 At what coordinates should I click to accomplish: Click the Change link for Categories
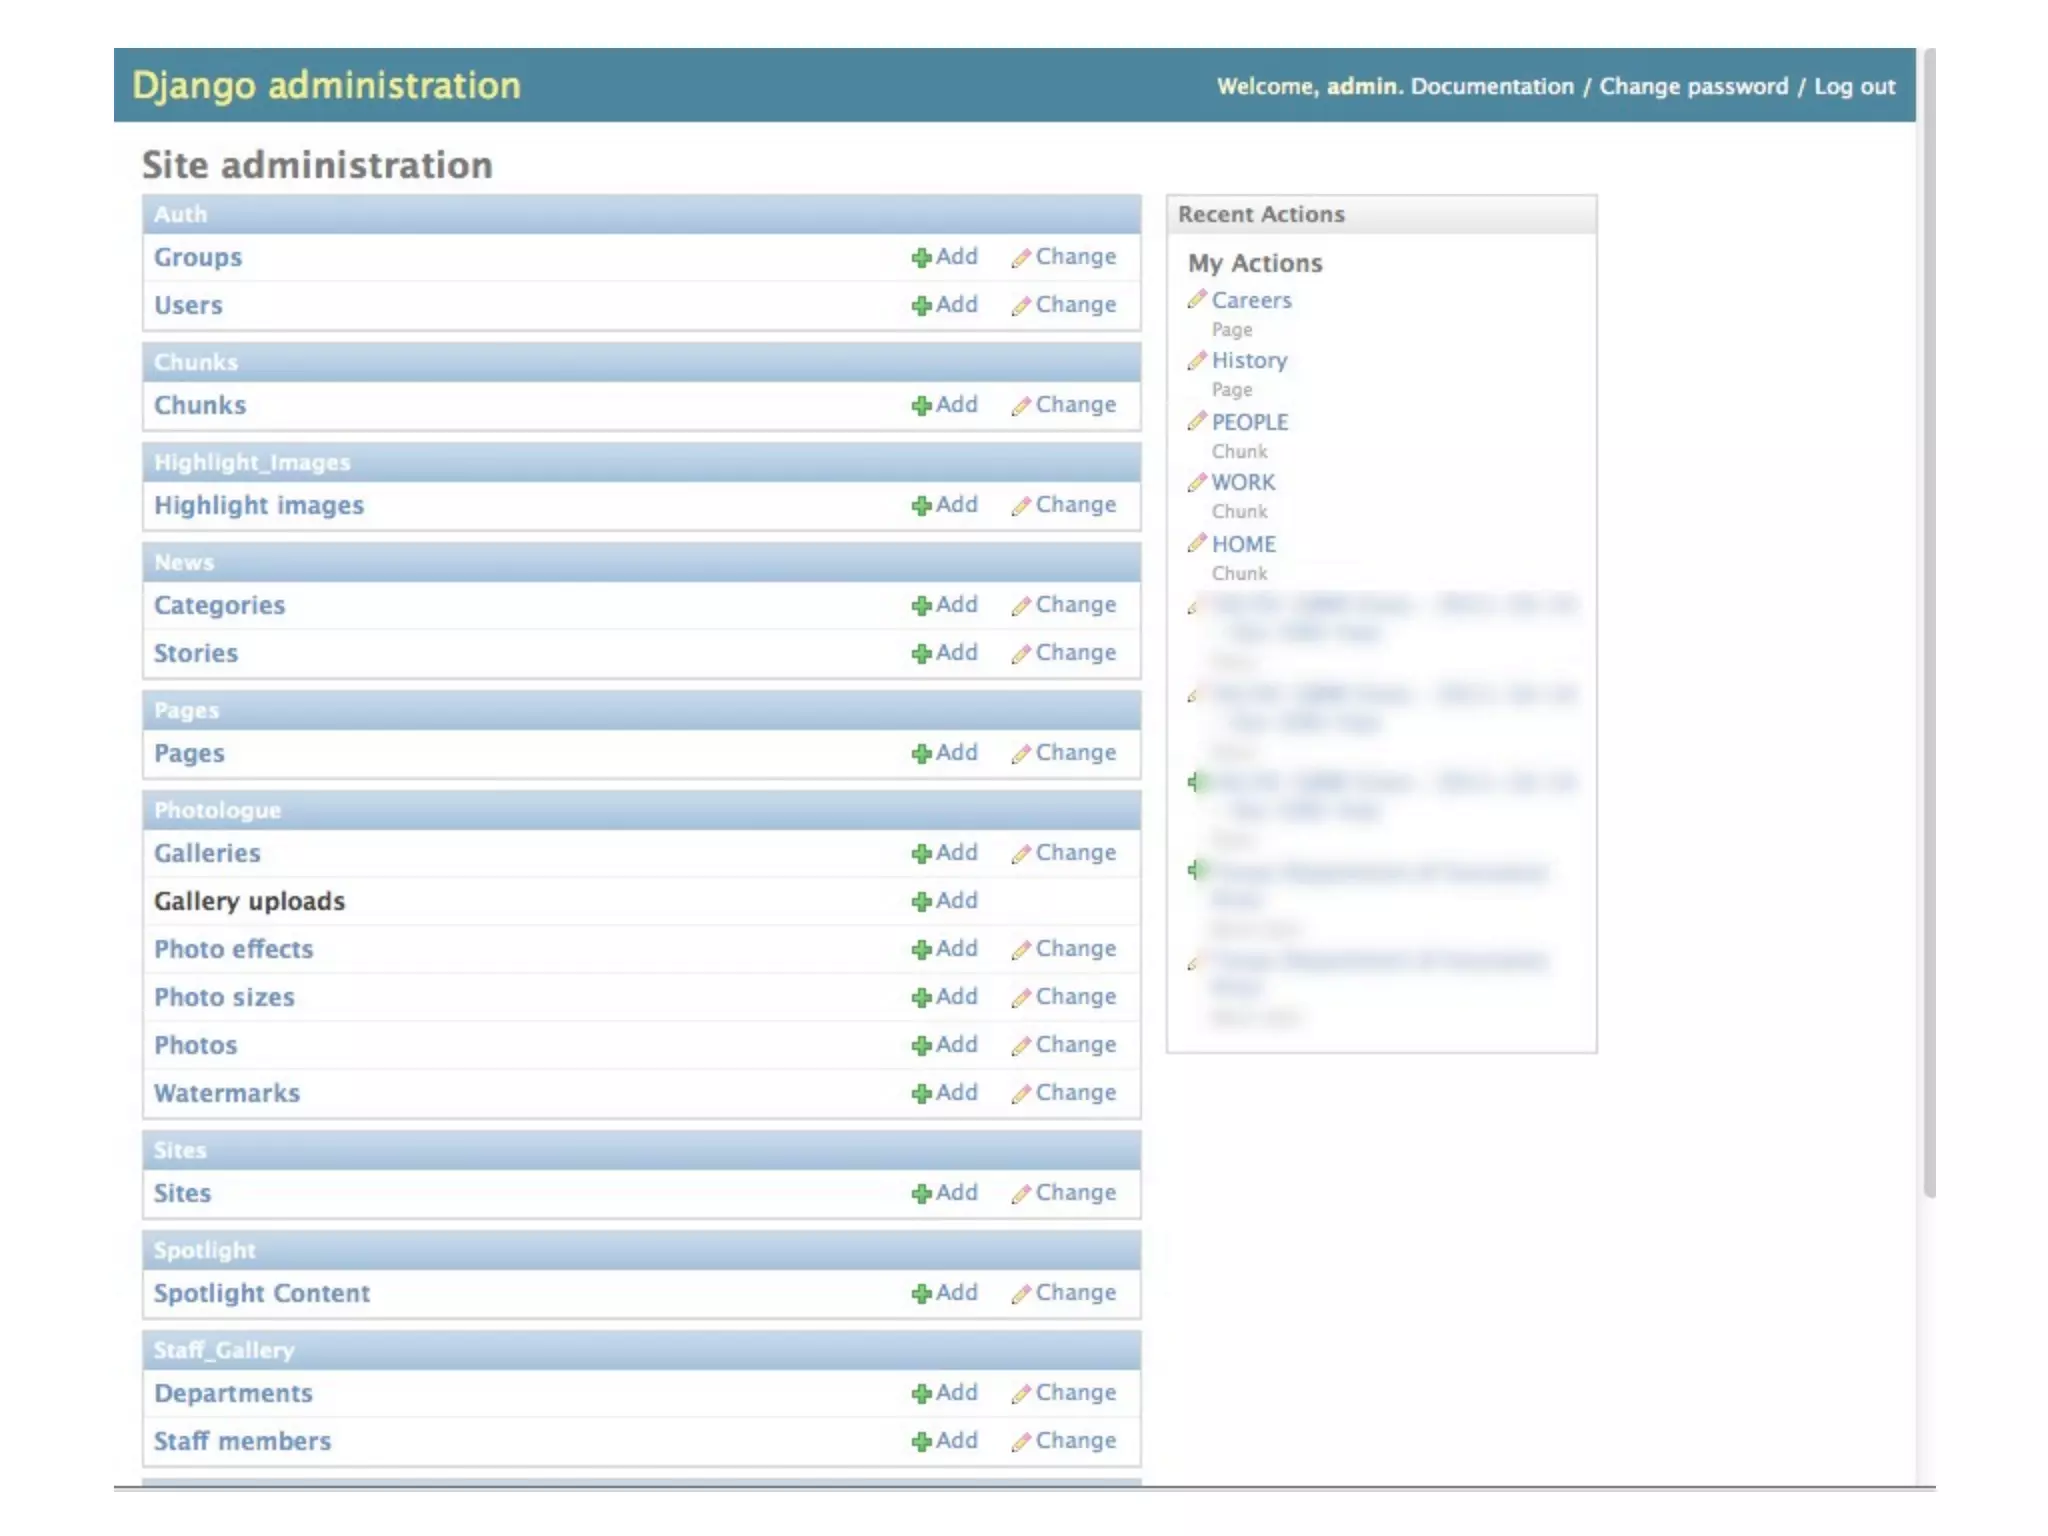coord(1075,605)
